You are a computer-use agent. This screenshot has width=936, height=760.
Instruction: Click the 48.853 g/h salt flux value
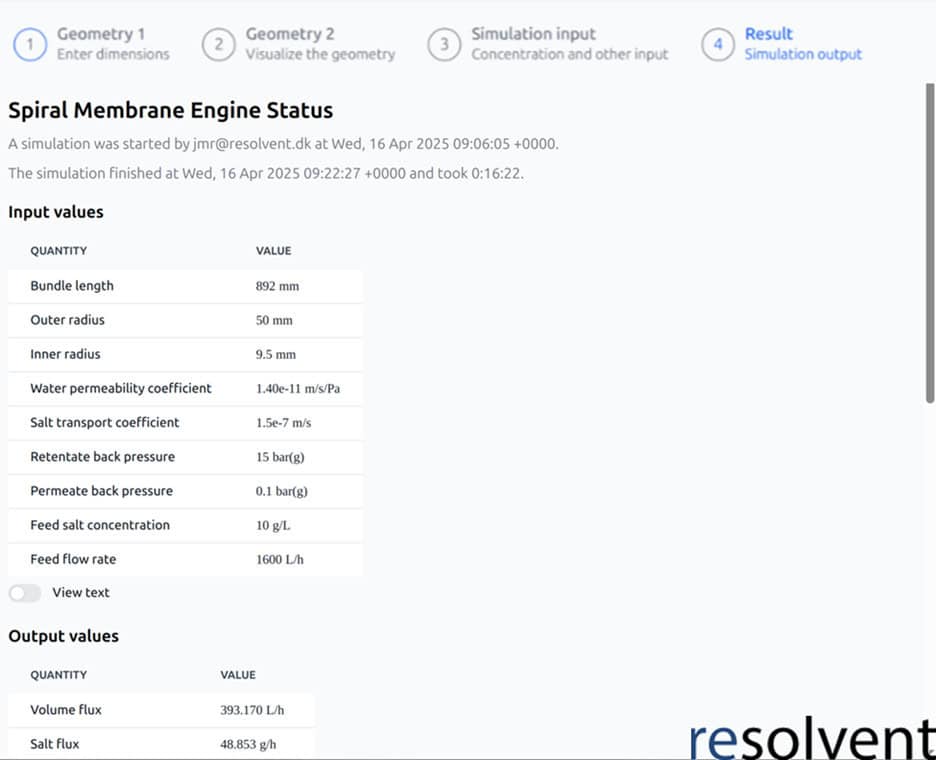coord(249,744)
